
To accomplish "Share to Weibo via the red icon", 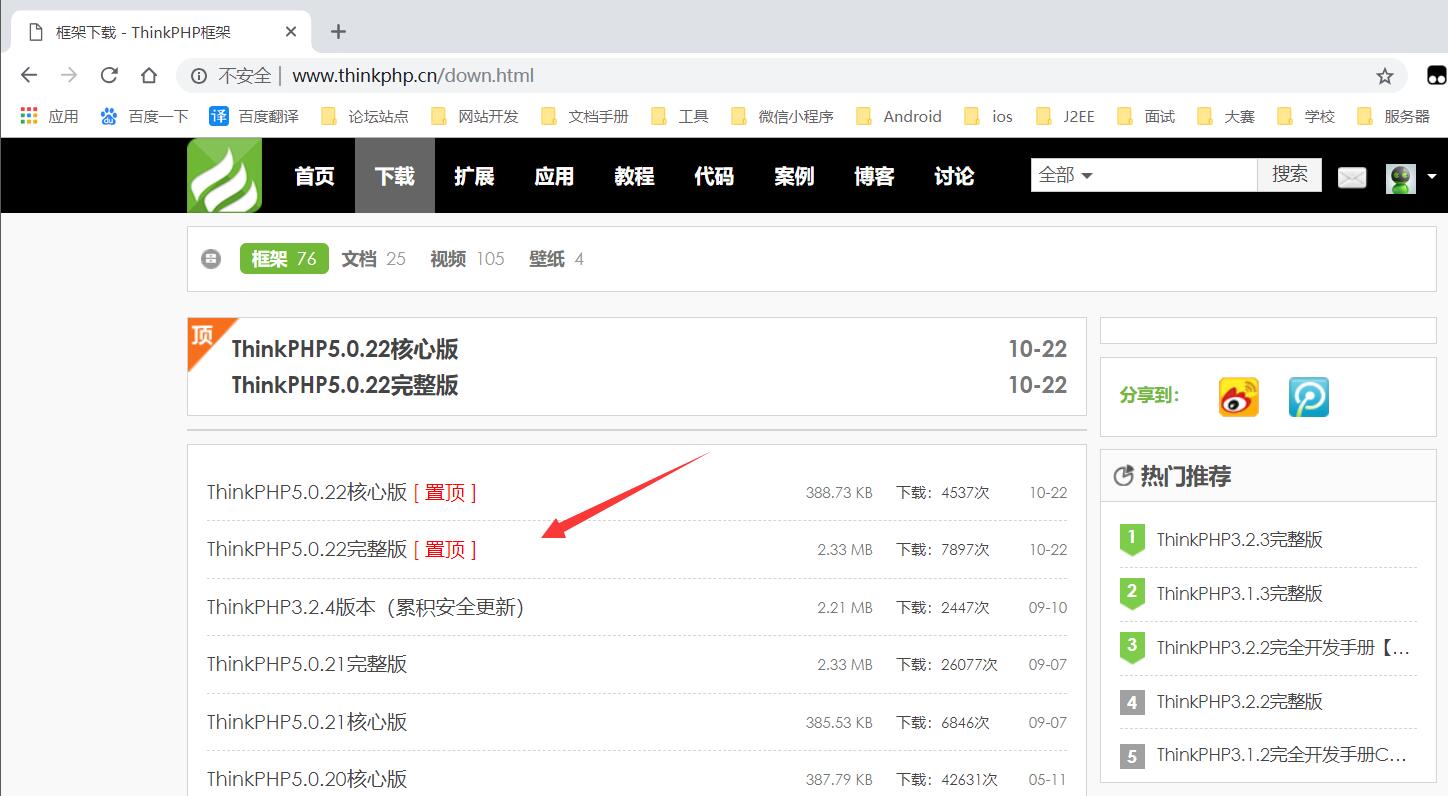I will coord(1239,397).
